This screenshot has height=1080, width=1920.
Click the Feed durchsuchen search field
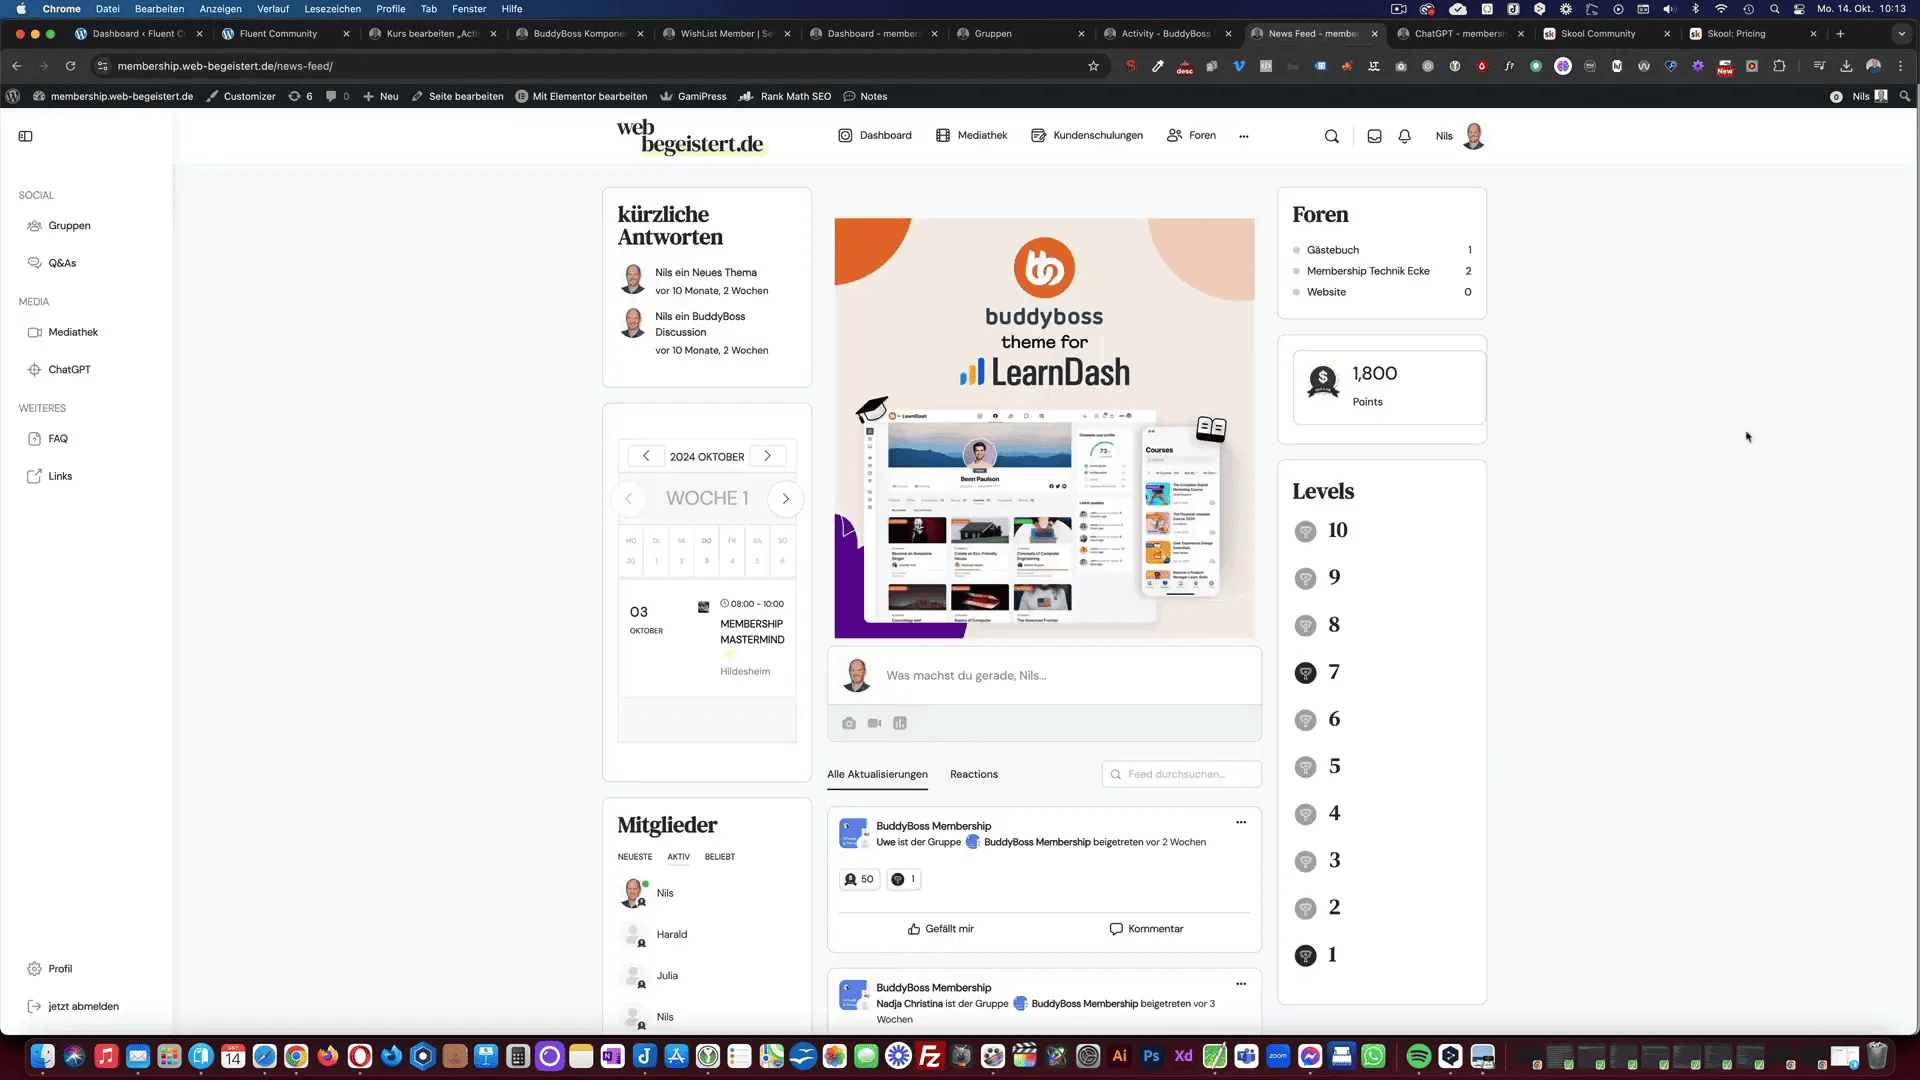(1181, 774)
